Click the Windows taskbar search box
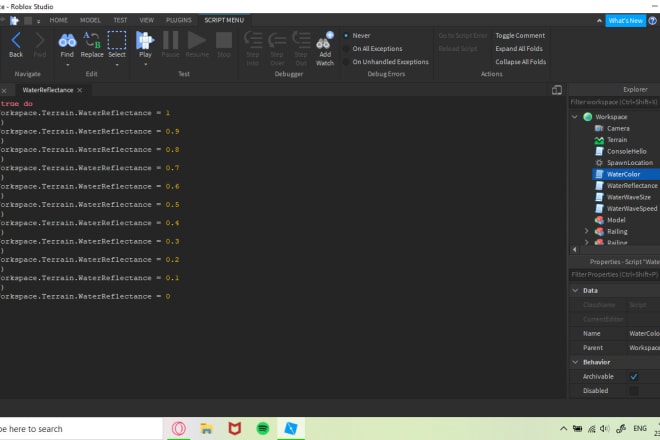Screen dimensions: 660x440 click(80, 429)
